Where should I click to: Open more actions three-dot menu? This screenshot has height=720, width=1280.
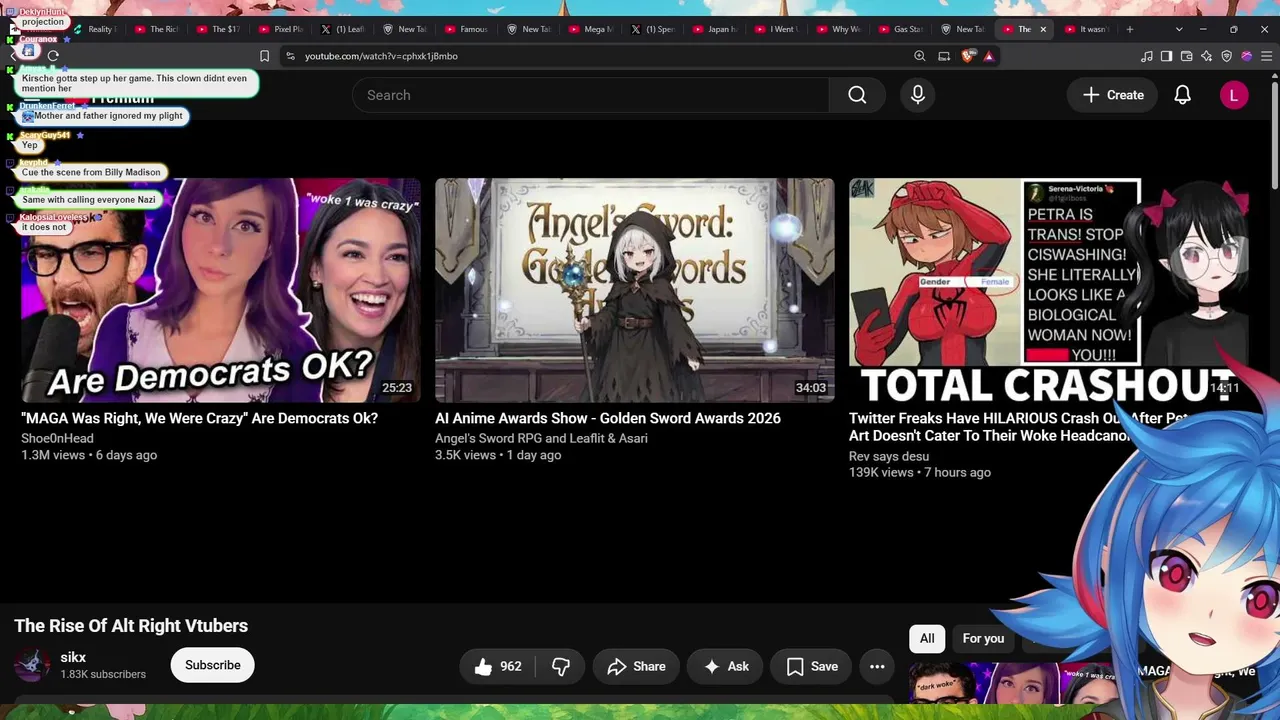tap(877, 666)
